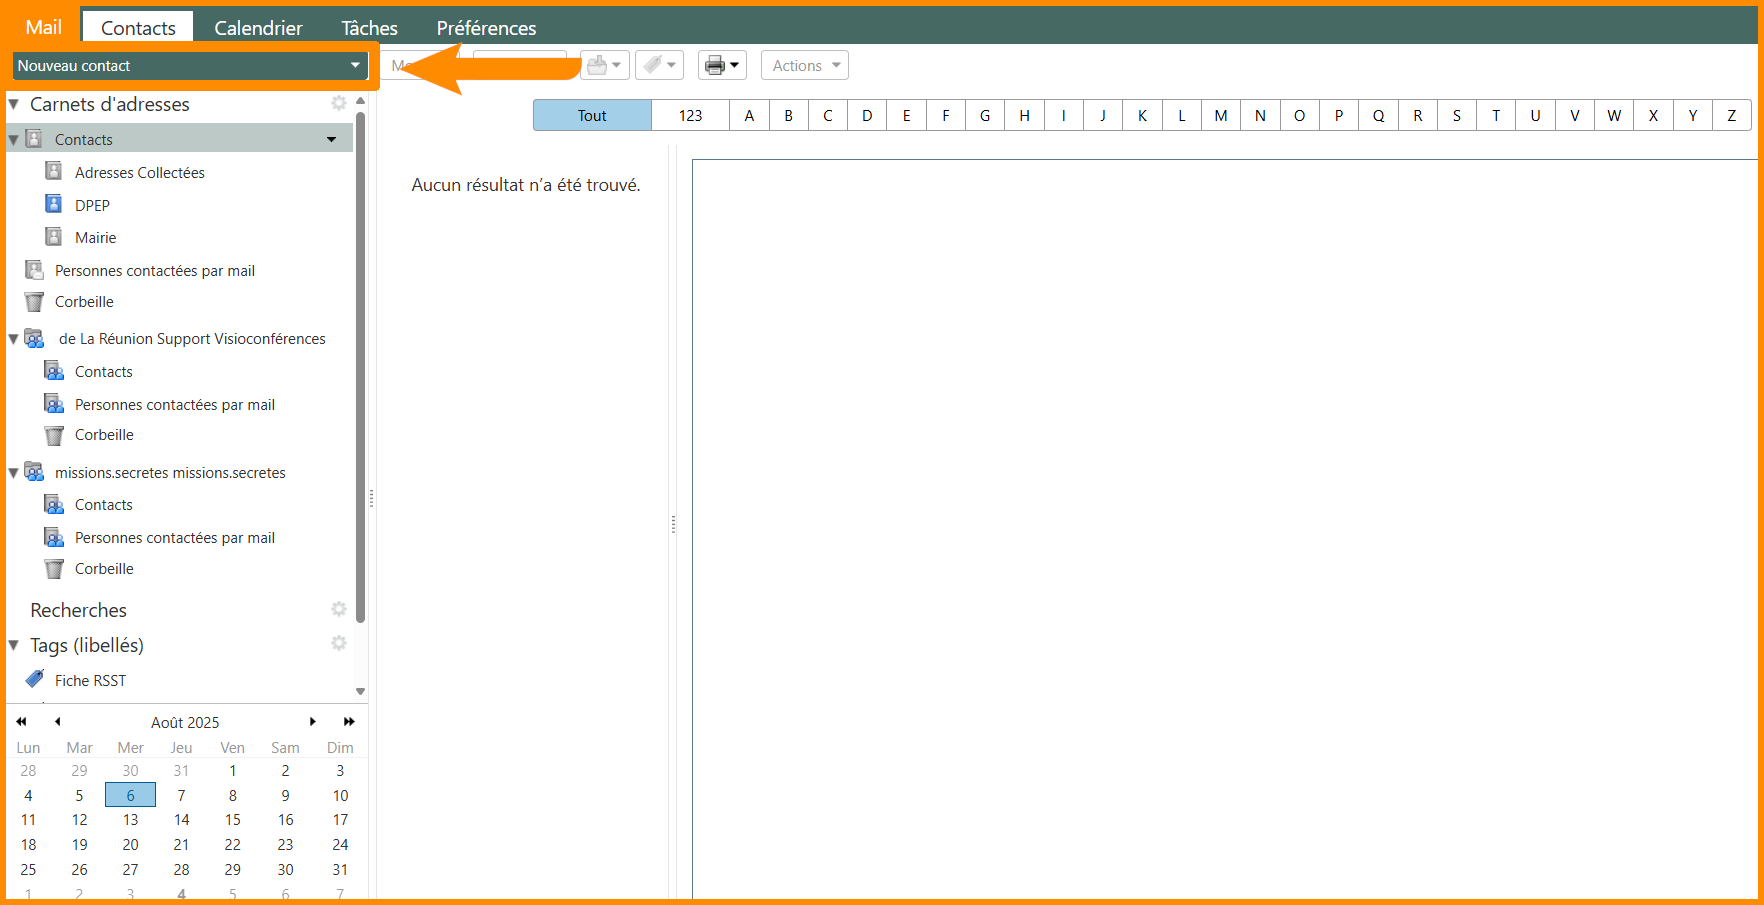Screen dimensions: 1764x905
Task: Filter contacts by letter M
Action: pos(1220,116)
